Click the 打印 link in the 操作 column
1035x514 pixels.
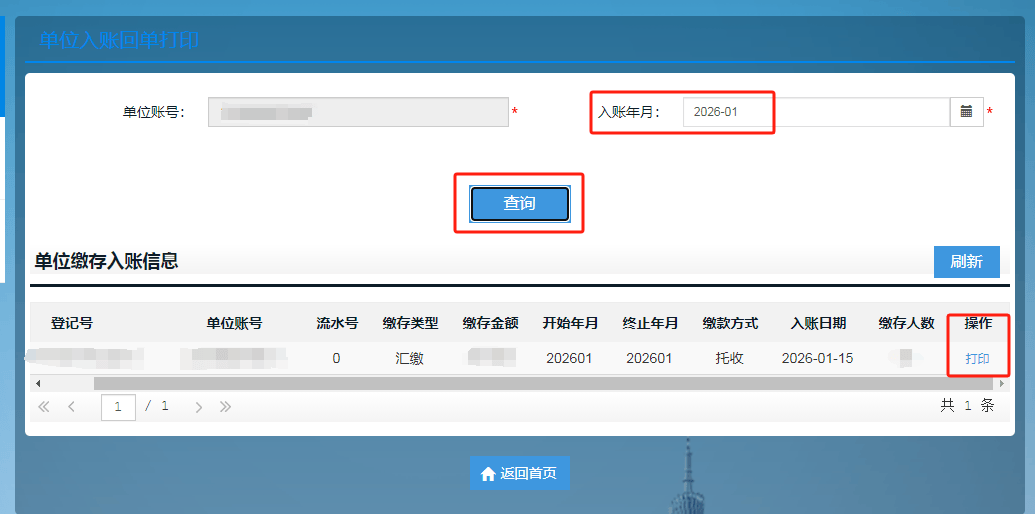[977, 358]
